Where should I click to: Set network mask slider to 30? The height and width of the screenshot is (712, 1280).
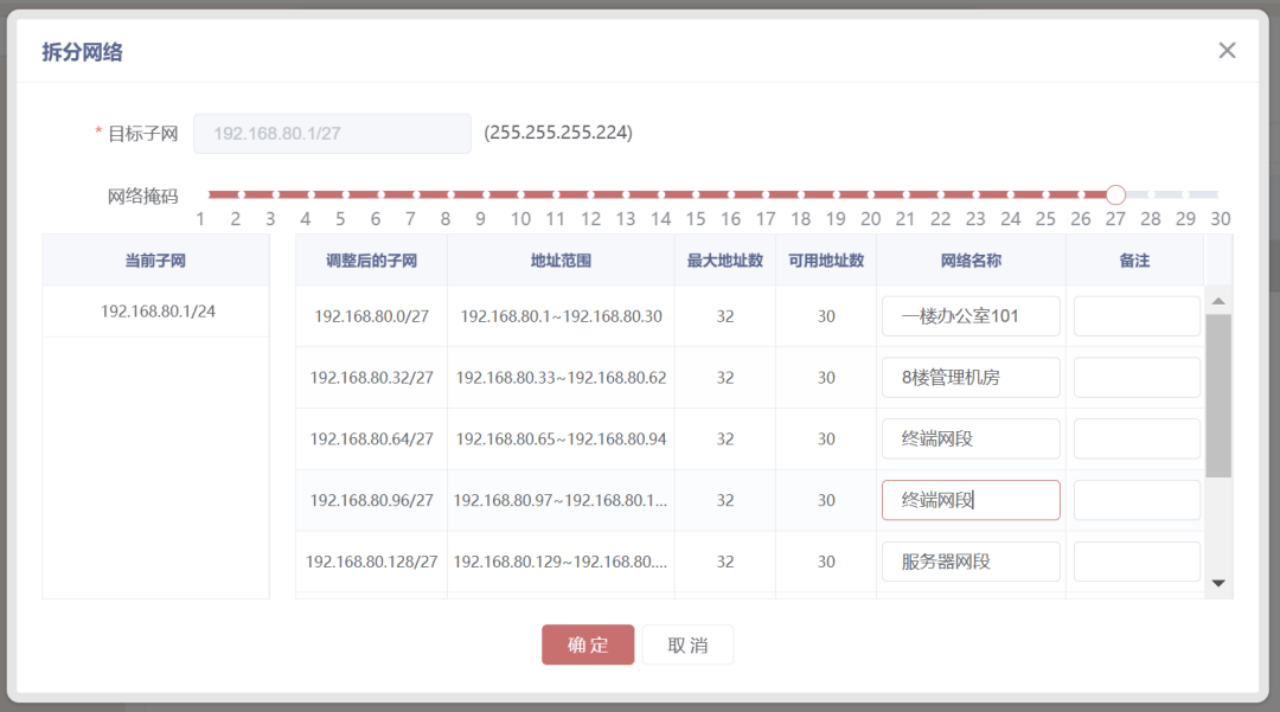[x=1218, y=195]
